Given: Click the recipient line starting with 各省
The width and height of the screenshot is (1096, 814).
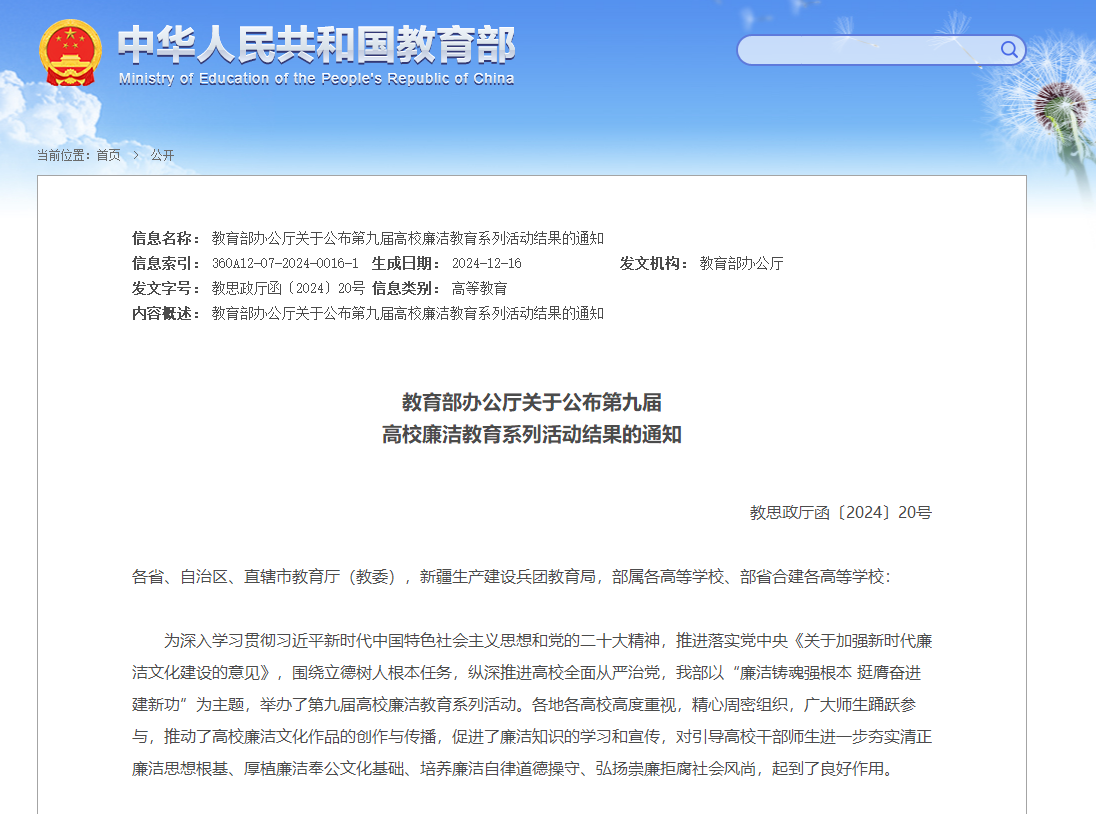Looking at the screenshot, I should pos(510,577).
